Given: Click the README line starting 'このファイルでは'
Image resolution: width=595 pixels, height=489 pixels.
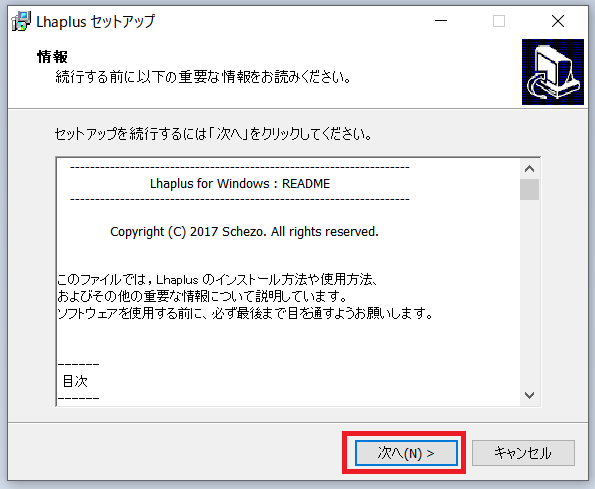Looking at the screenshot, I should (217, 280).
